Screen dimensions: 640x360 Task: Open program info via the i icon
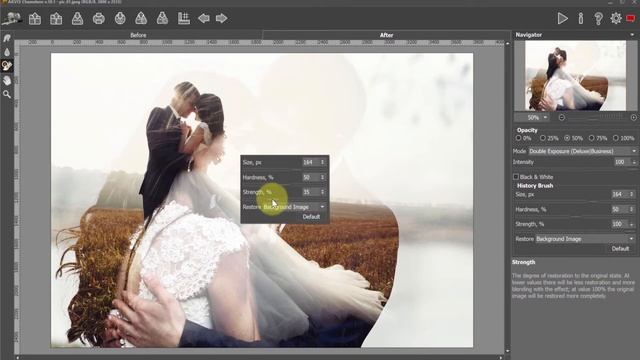coord(580,18)
